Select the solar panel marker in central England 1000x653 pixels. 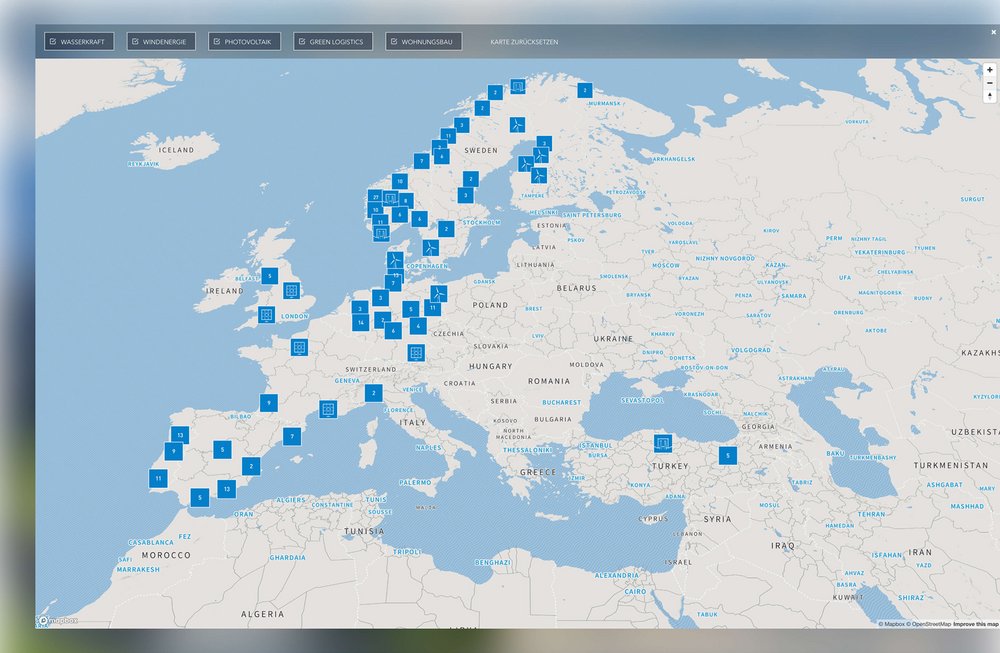coord(291,291)
